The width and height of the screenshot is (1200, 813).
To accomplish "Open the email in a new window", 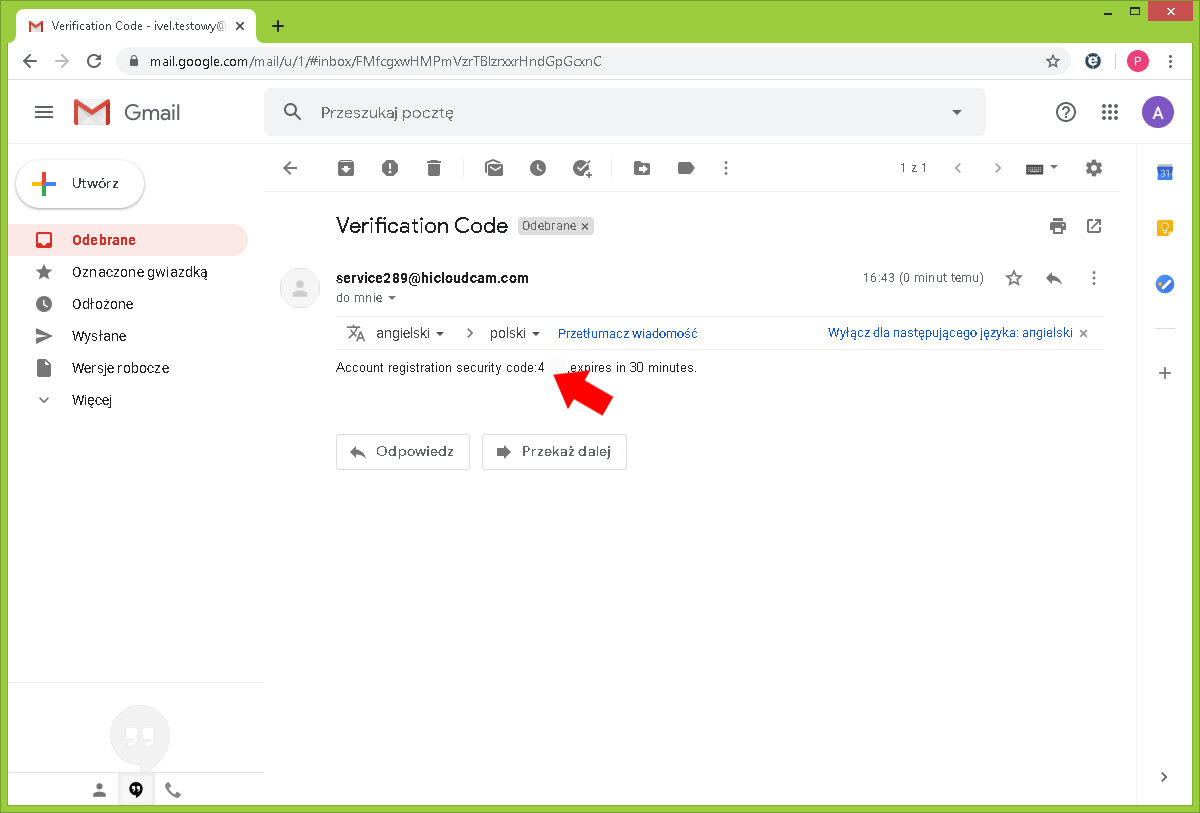I will pos(1094,226).
